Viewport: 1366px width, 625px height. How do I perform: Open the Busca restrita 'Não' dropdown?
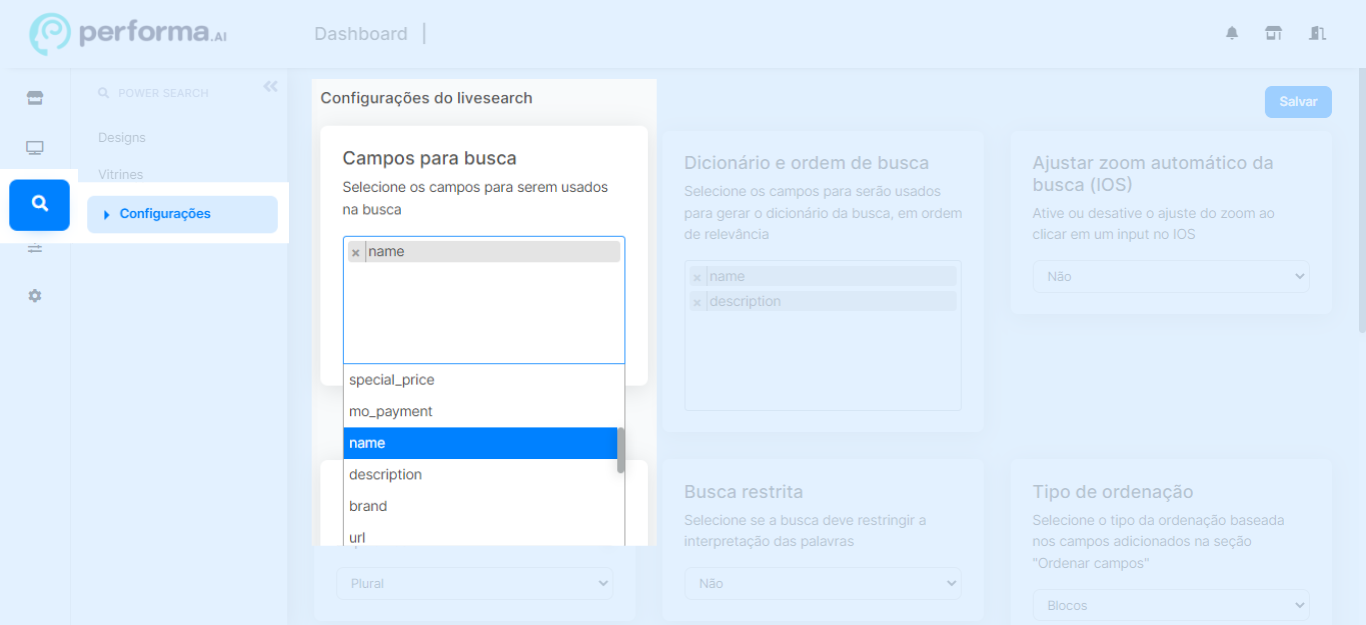(822, 583)
